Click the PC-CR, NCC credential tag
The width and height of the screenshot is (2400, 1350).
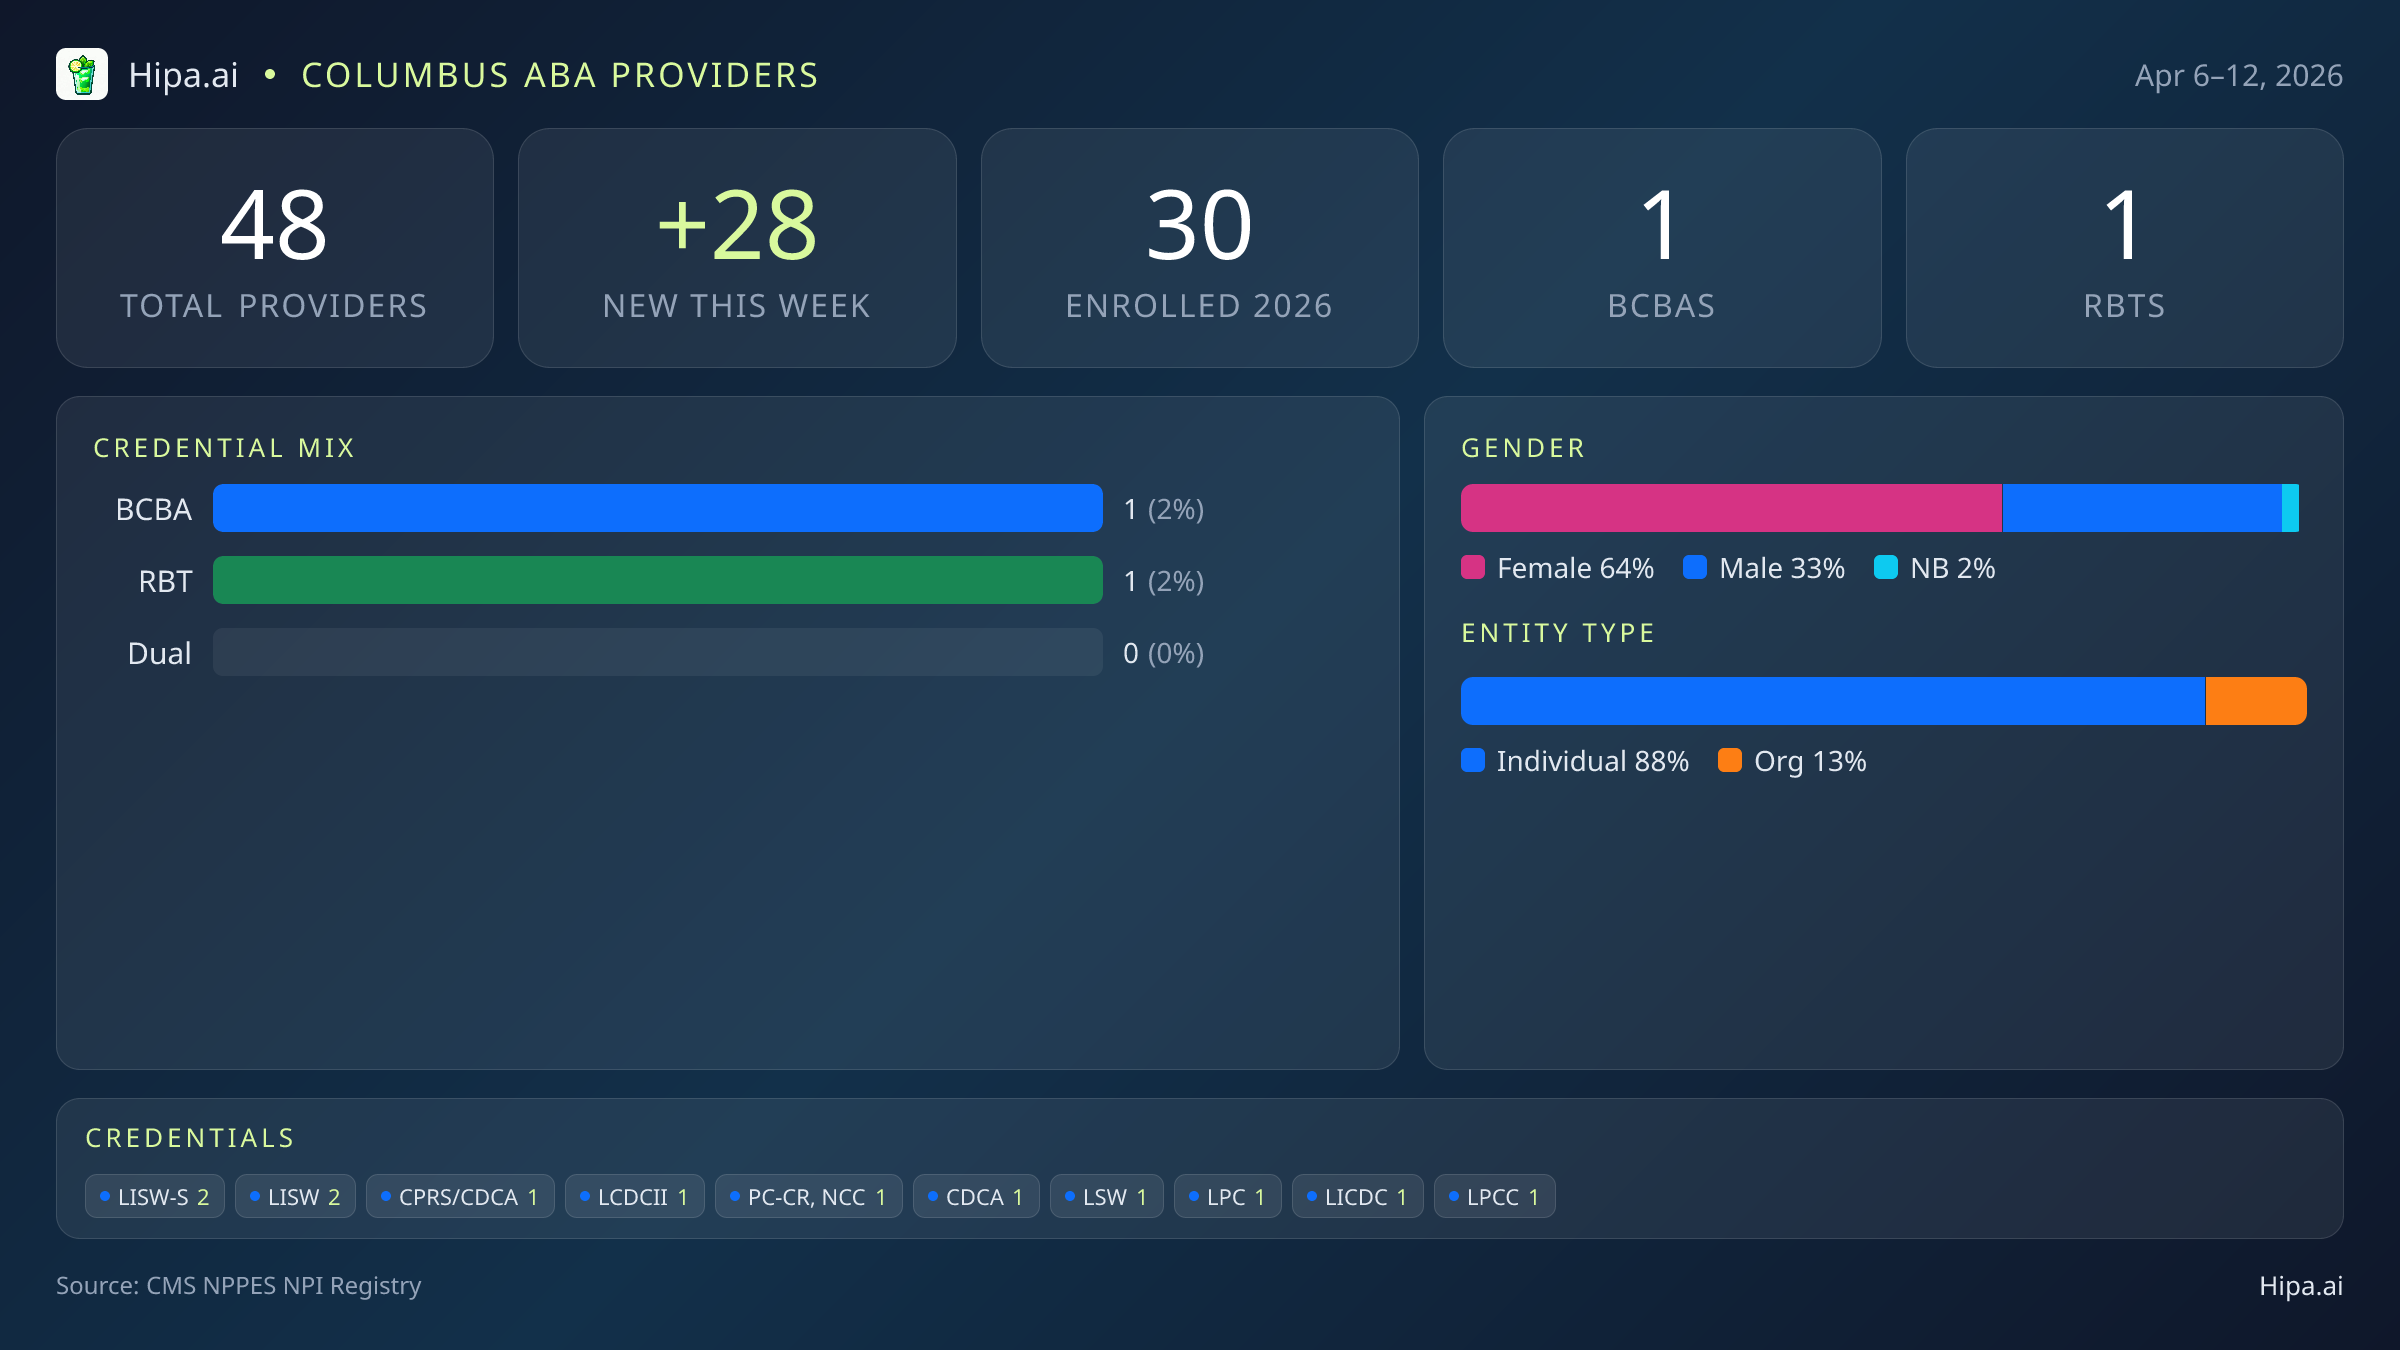(808, 1197)
